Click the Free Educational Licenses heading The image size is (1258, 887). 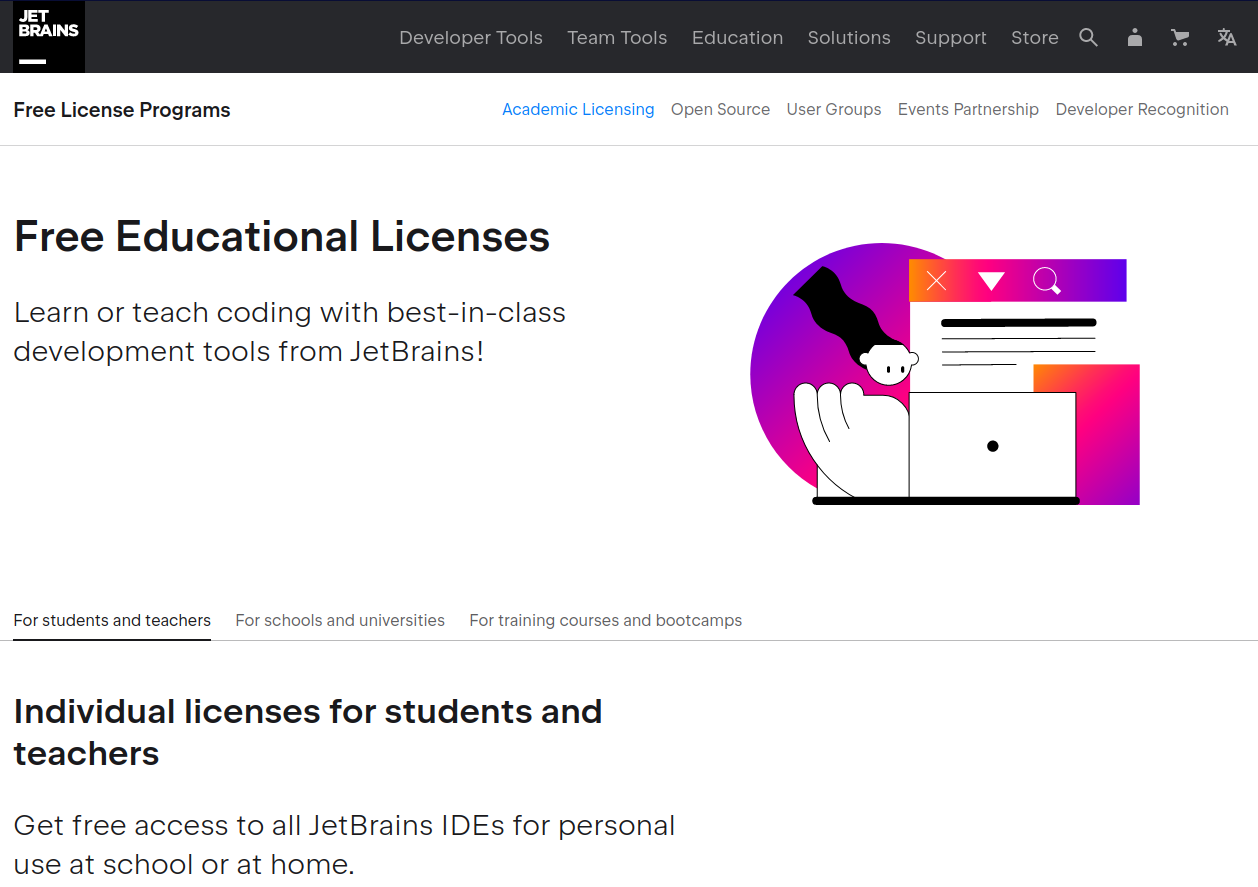(282, 237)
